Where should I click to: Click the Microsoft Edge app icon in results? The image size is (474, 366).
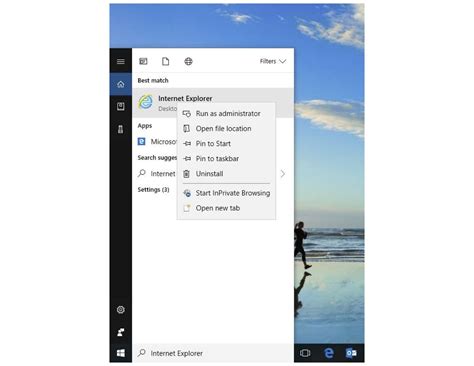tap(142, 142)
